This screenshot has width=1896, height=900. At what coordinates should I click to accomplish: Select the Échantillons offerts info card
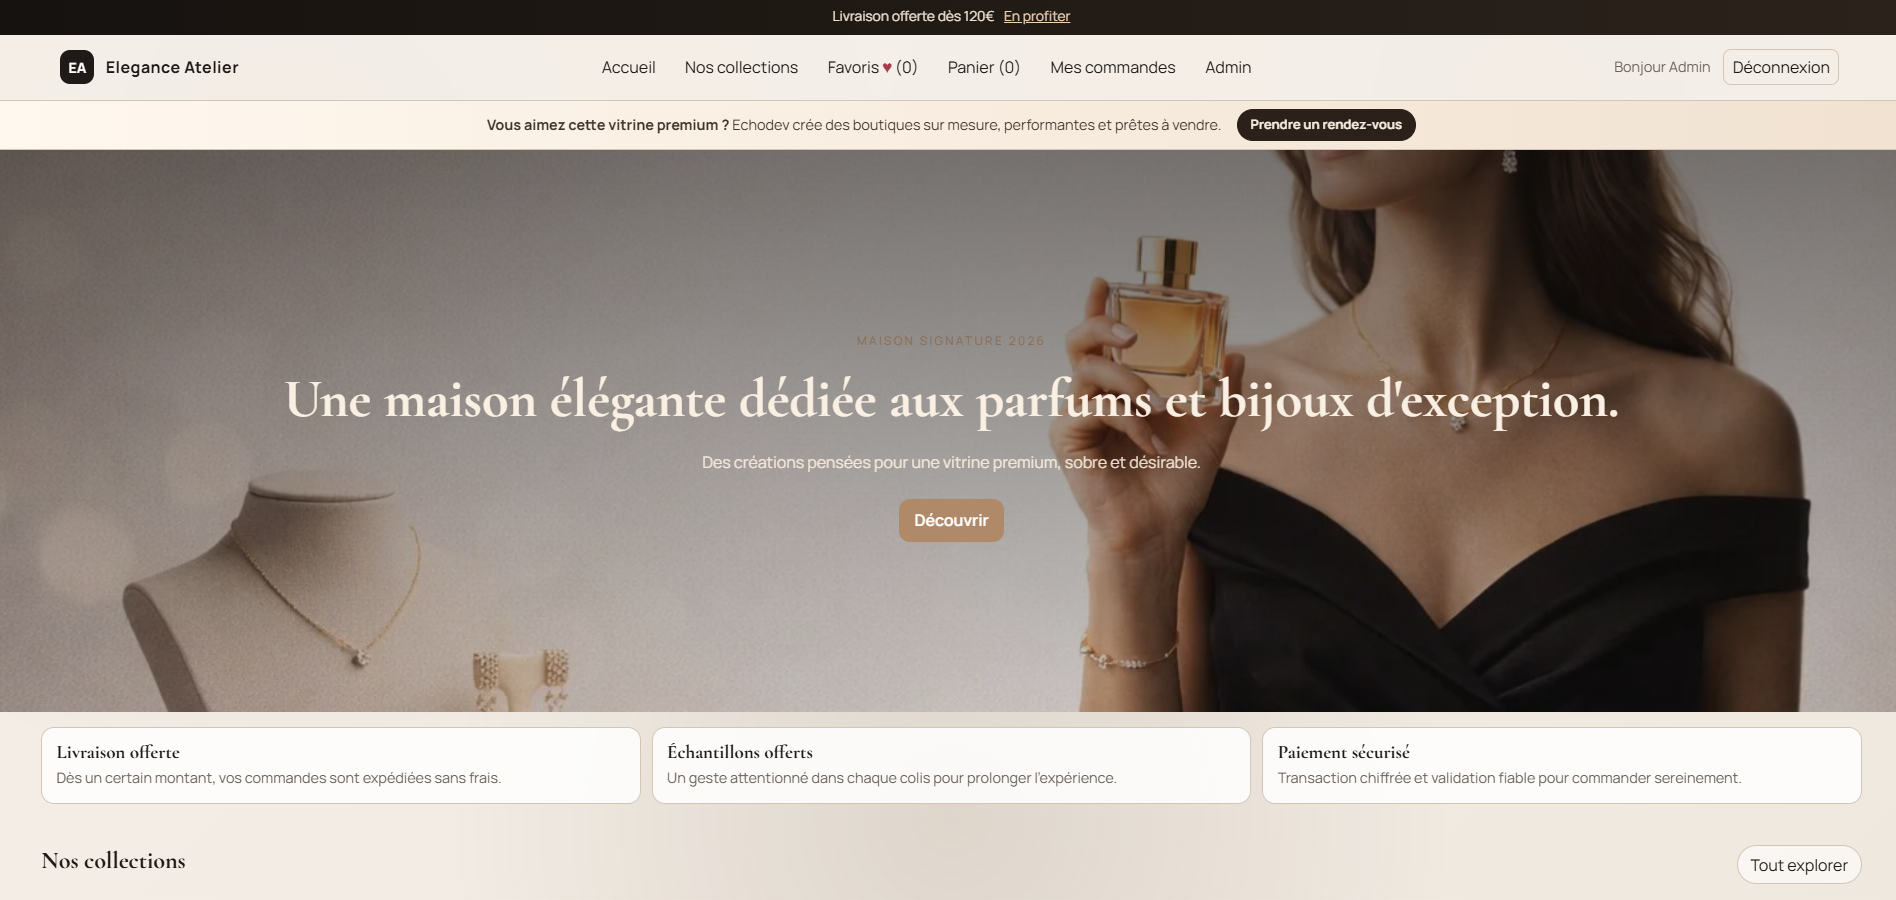951,765
